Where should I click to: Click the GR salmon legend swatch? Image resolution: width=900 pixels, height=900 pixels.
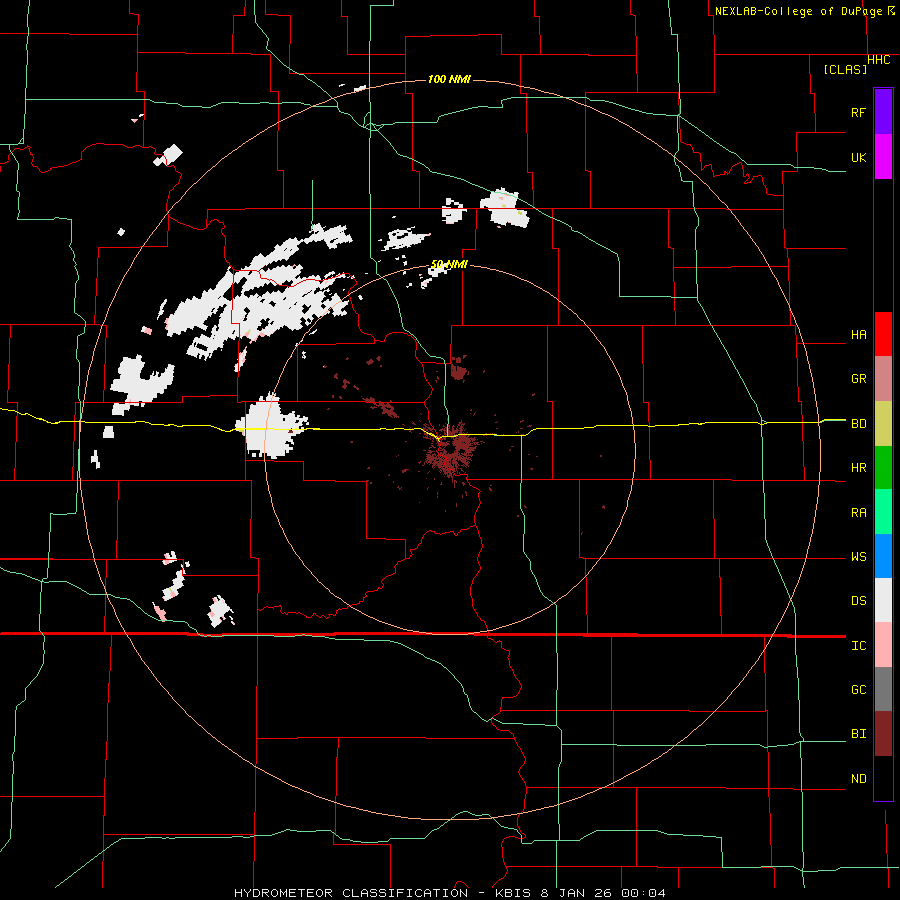883,379
